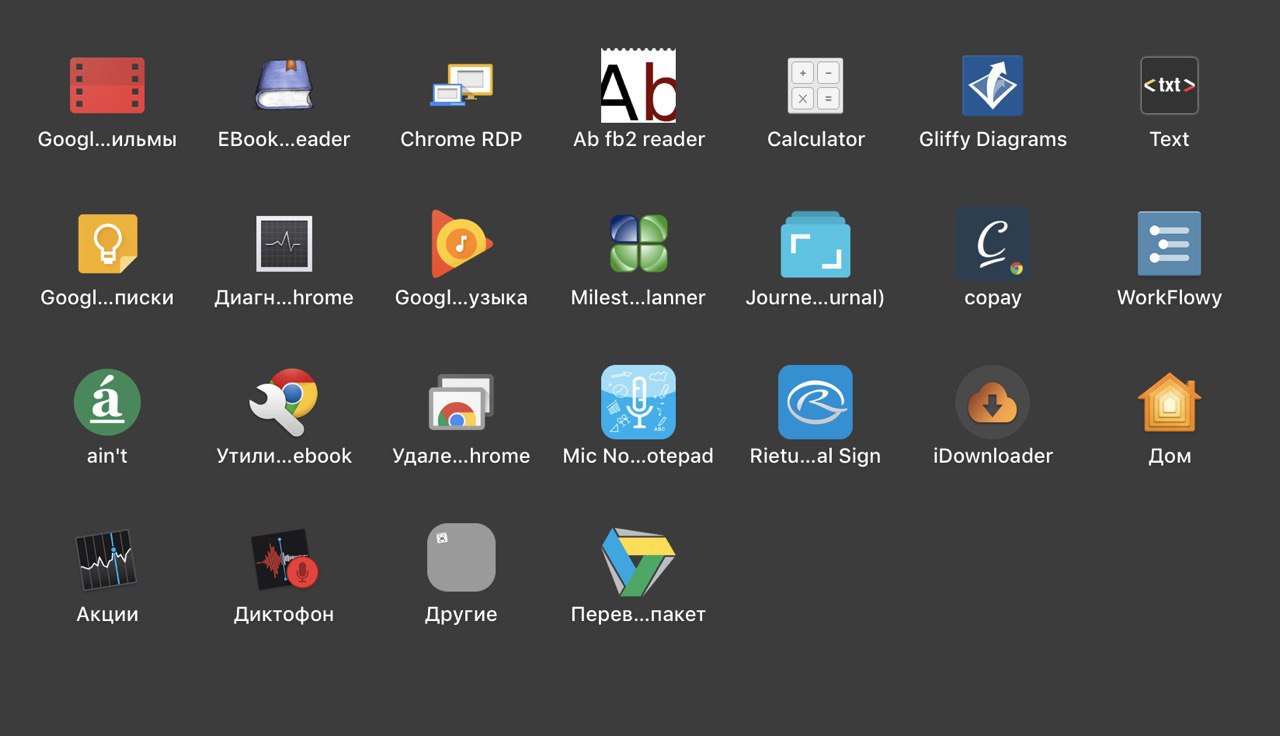
Task: Launch Gliffy Diagrams
Action: click(x=993, y=85)
